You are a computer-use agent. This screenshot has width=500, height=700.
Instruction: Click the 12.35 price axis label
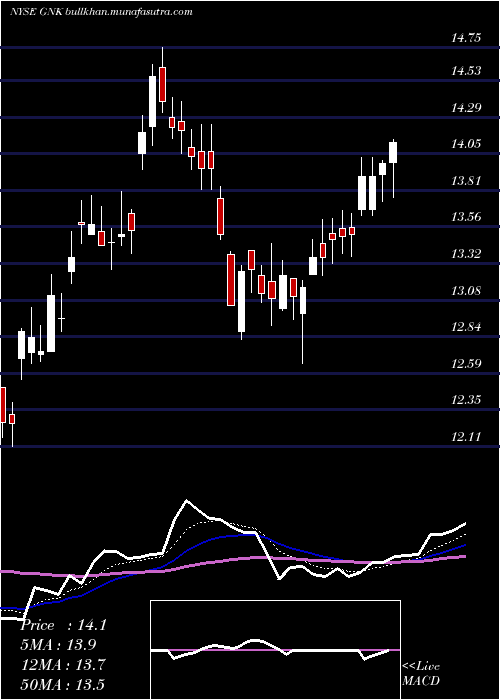(466, 400)
